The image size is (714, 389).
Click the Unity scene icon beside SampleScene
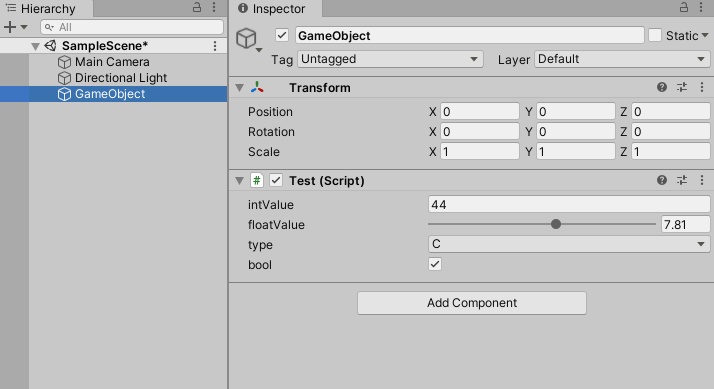coord(50,46)
